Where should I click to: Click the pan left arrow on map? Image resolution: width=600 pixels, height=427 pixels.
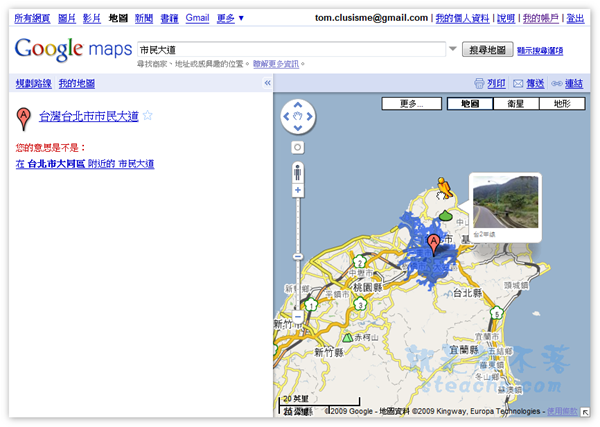click(x=287, y=118)
